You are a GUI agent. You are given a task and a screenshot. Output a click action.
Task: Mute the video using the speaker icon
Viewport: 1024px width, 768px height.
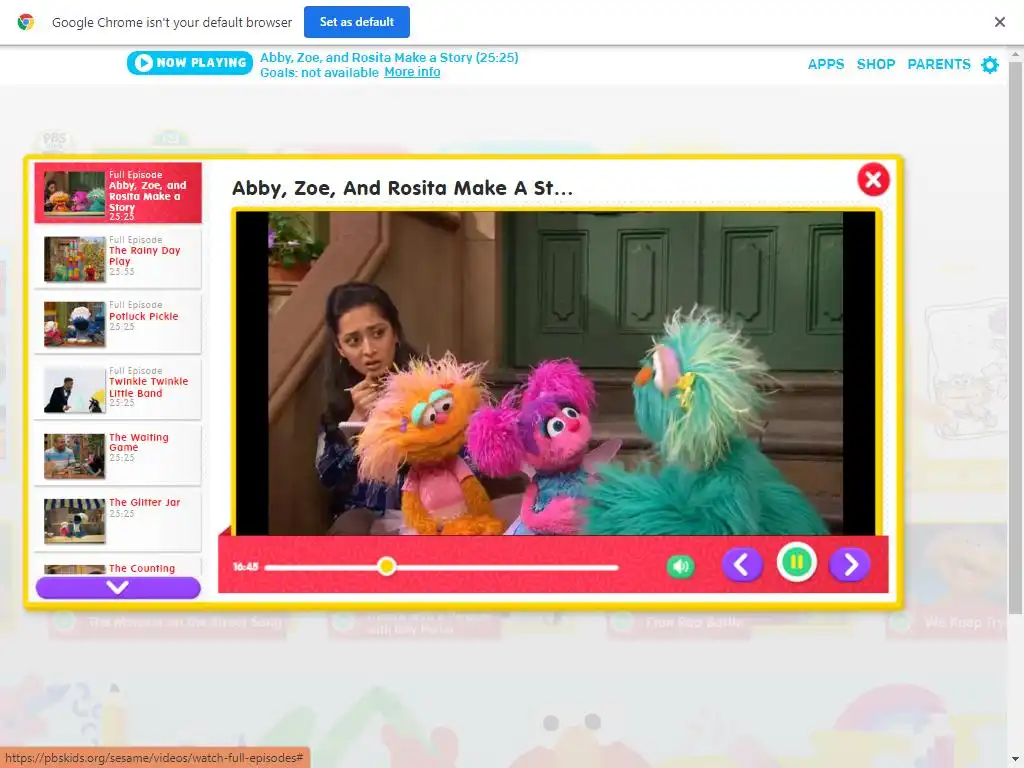[x=680, y=566]
